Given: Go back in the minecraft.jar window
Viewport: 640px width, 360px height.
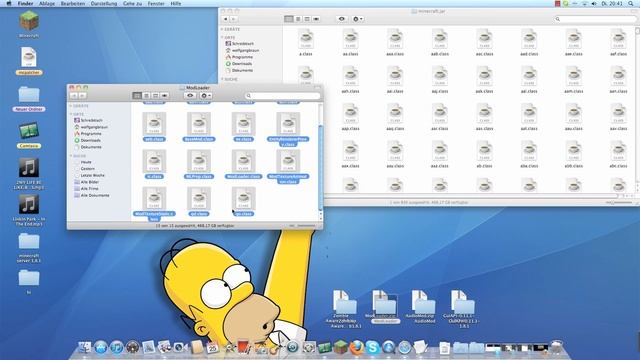Looking at the screenshot, I should 225,19.
